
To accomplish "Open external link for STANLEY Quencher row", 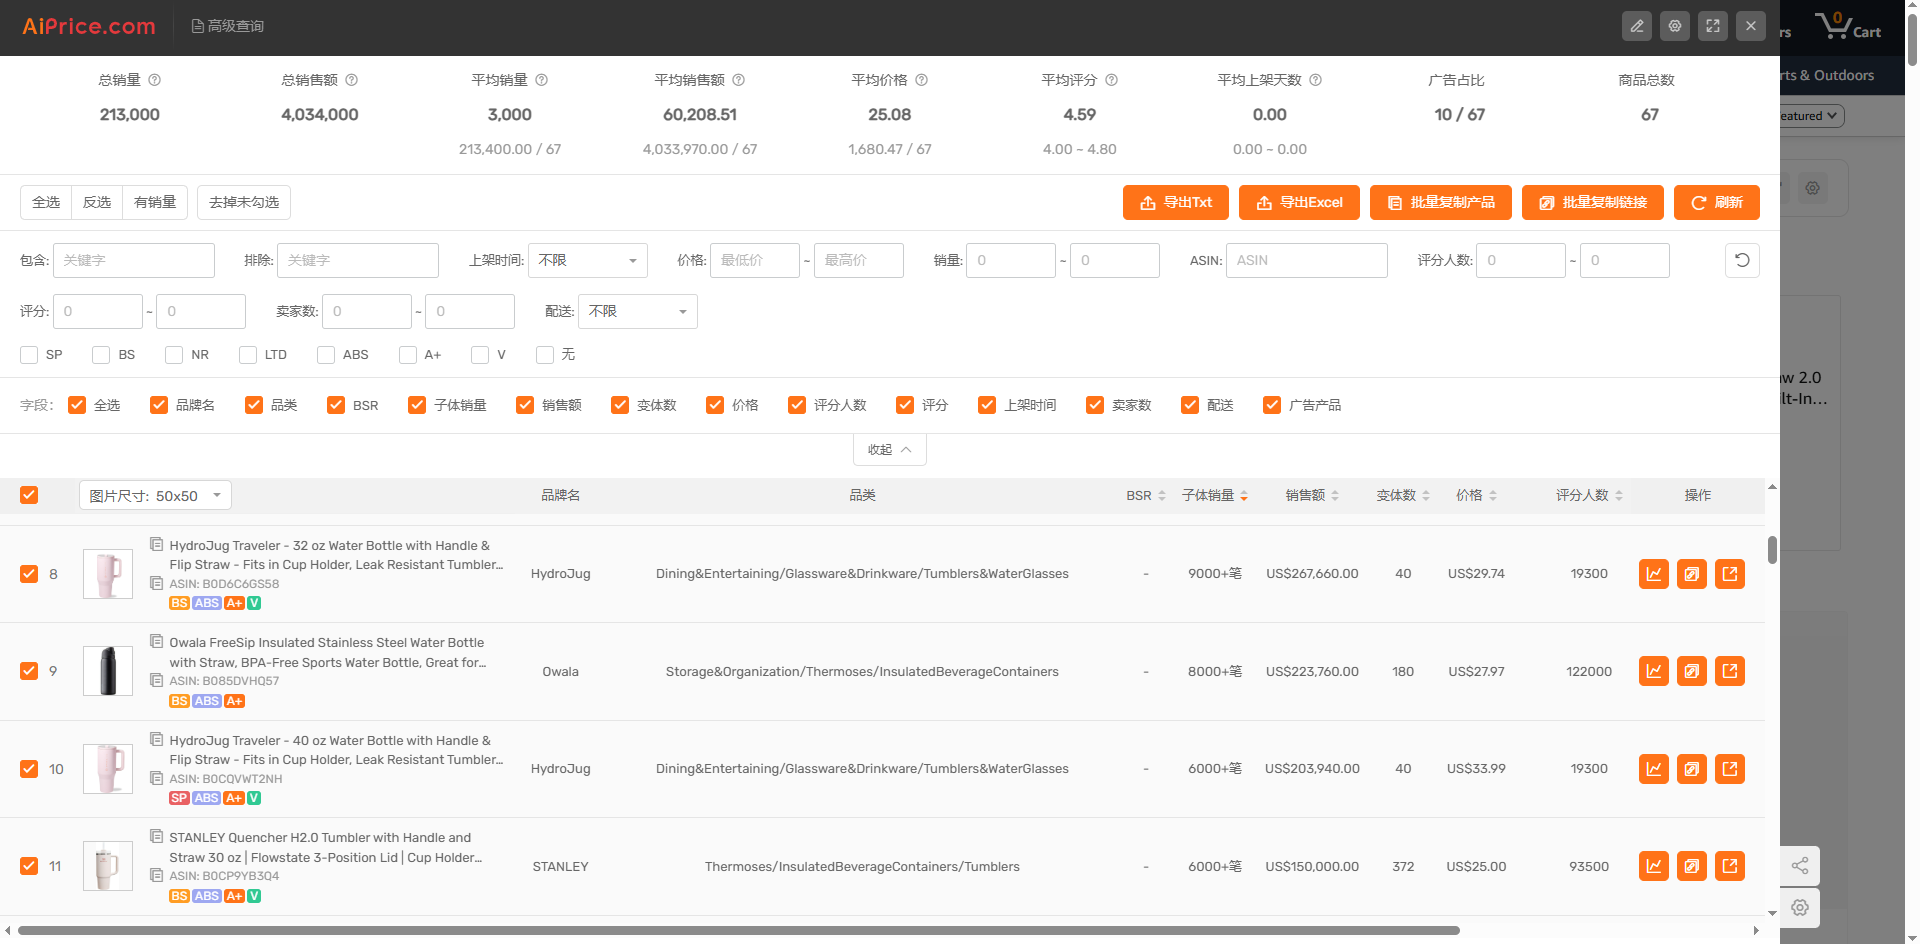I will pyautogui.click(x=1730, y=866).
